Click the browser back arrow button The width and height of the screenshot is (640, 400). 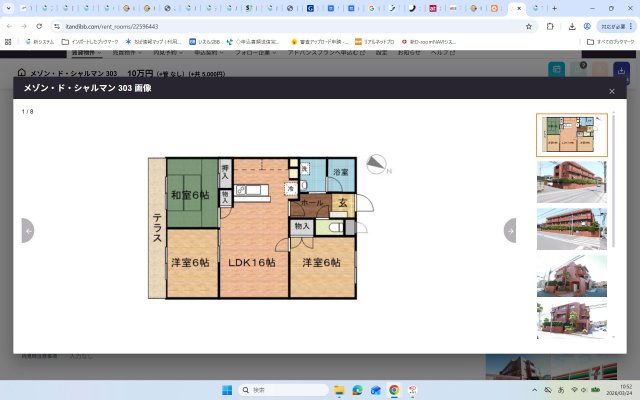[10, 26]
